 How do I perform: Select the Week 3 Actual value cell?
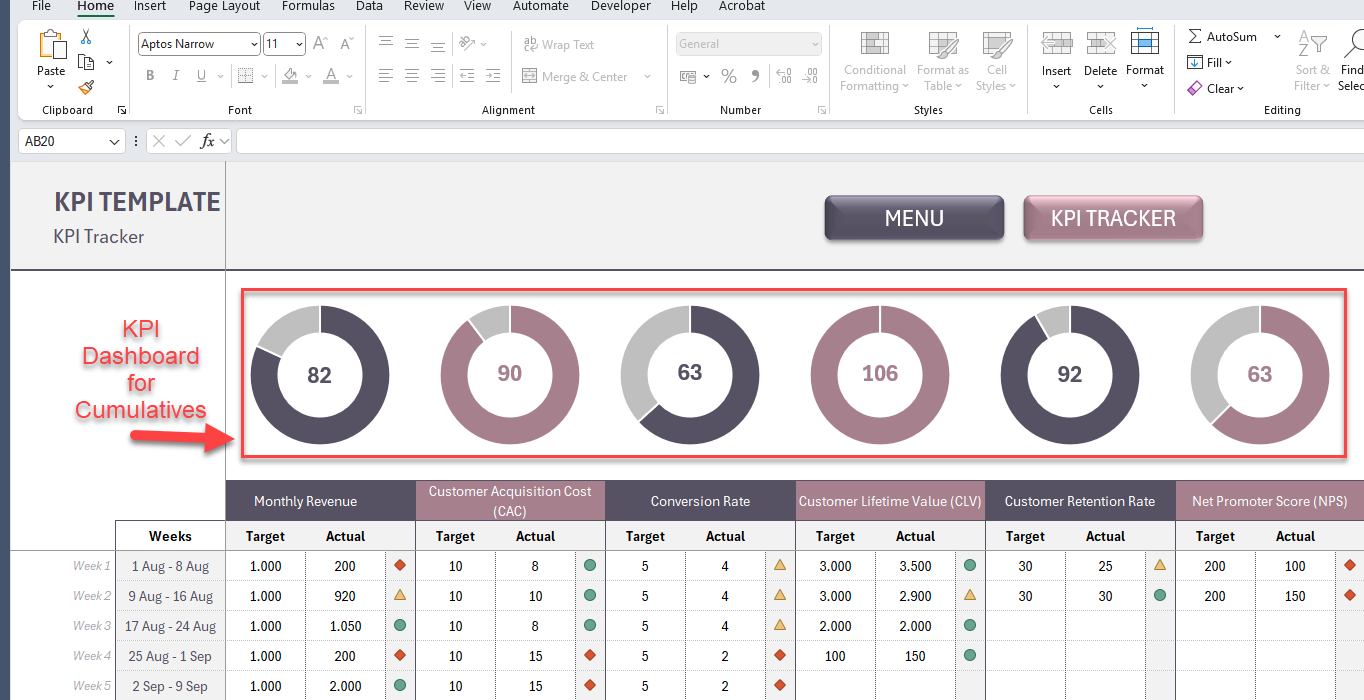click(x=345, y=626)
